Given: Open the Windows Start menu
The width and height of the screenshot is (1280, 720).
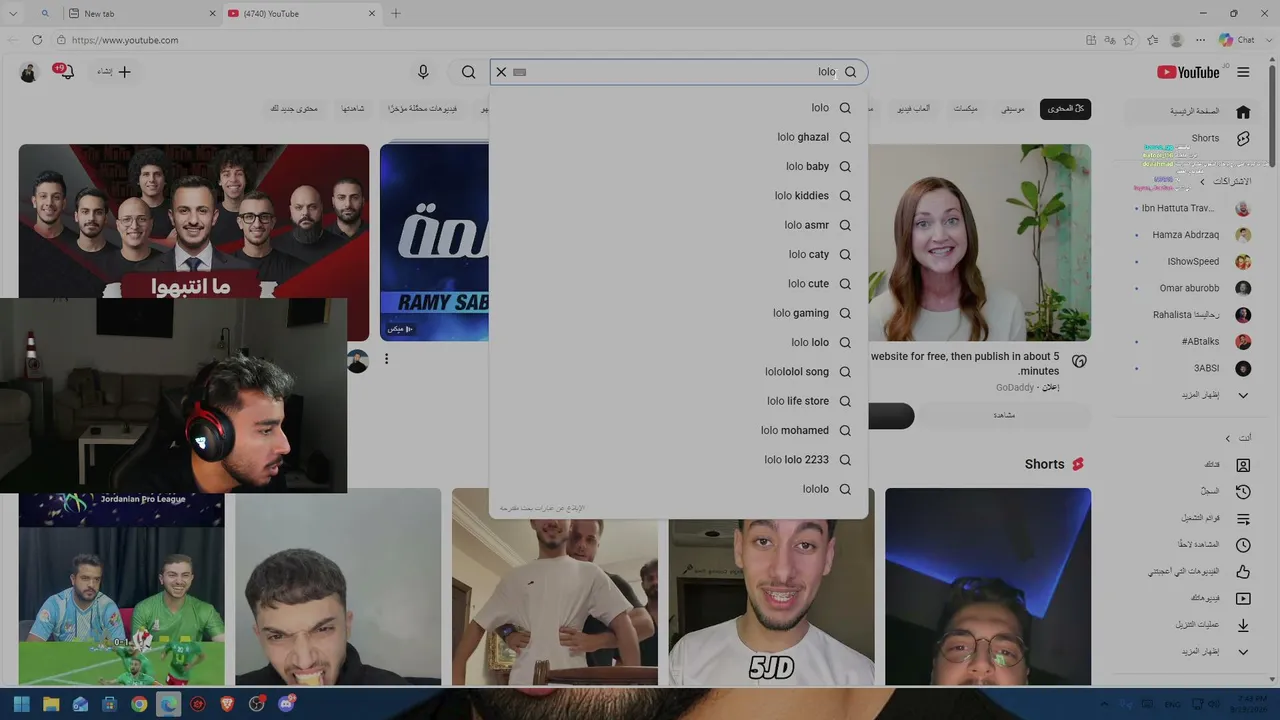Looking at the screenshot, I should coord(22,704).
